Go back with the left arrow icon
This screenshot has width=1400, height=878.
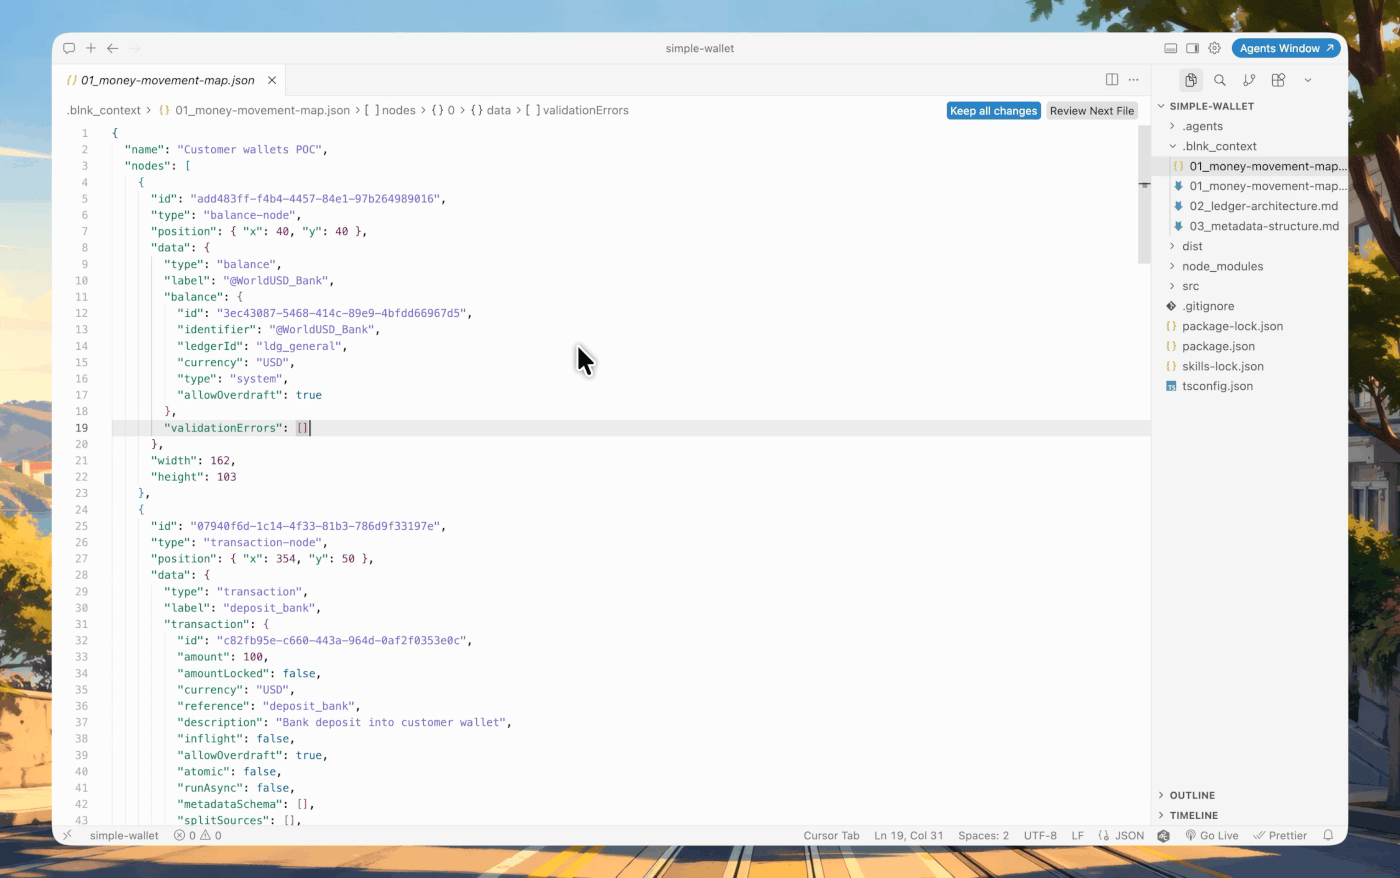click(x=113, y=48)
